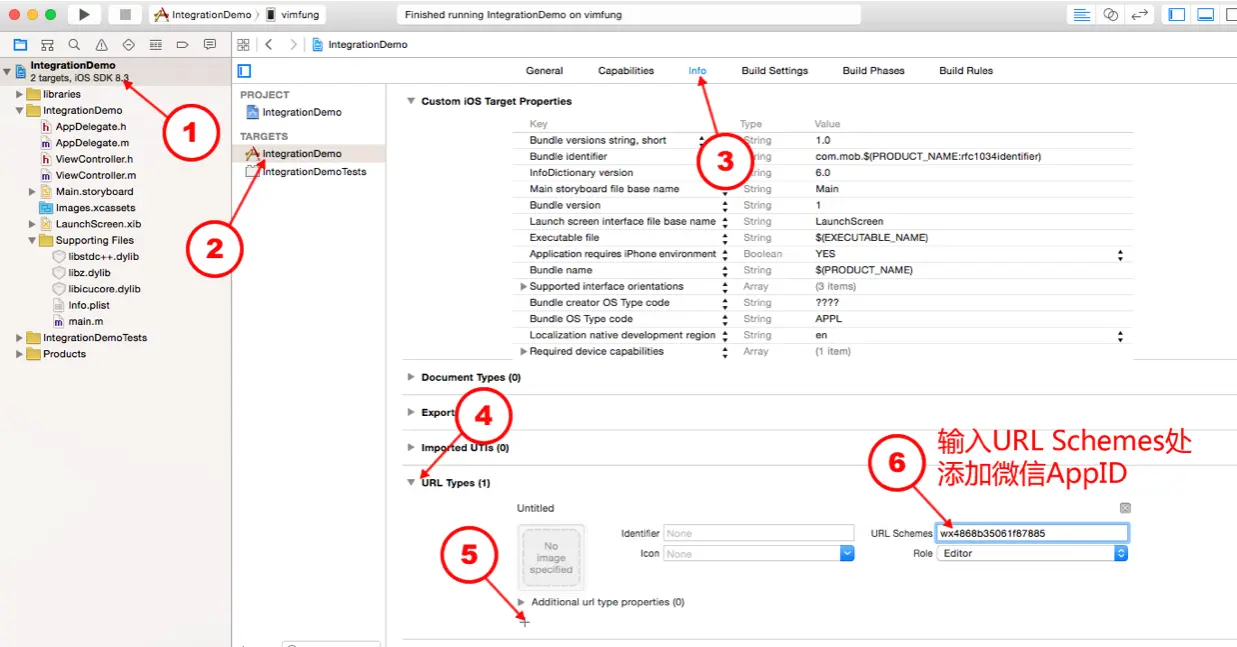This screenshot has height=647, width=1237.
Task: Click the 'No image specified' icon well
Action: coord(551,558)
